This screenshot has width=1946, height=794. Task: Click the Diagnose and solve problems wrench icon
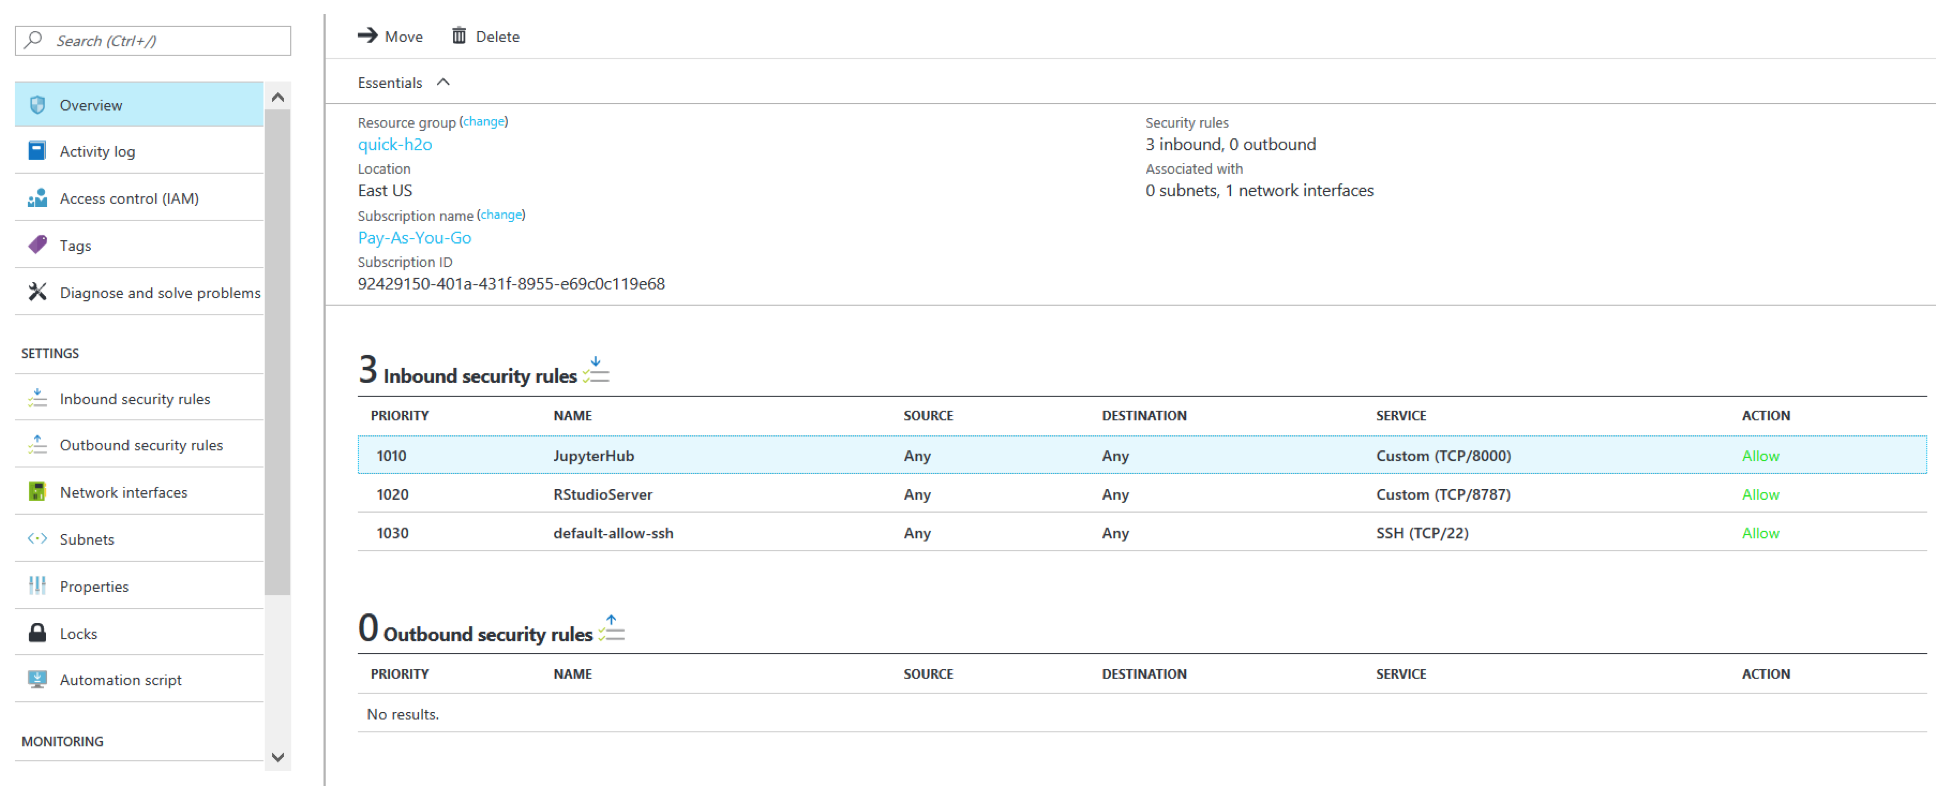[37, 292]
